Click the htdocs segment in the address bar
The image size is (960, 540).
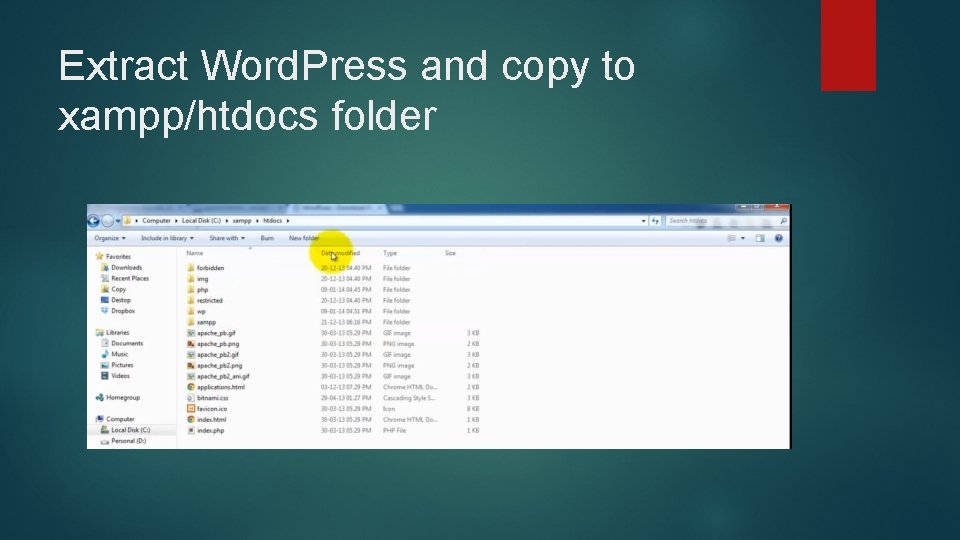pos(272,220)
